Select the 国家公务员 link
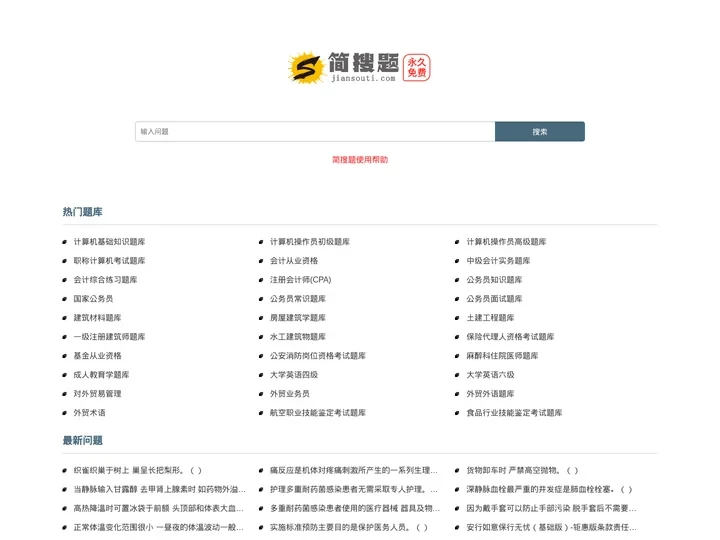720x540 pixels. [x=93, y=298]
